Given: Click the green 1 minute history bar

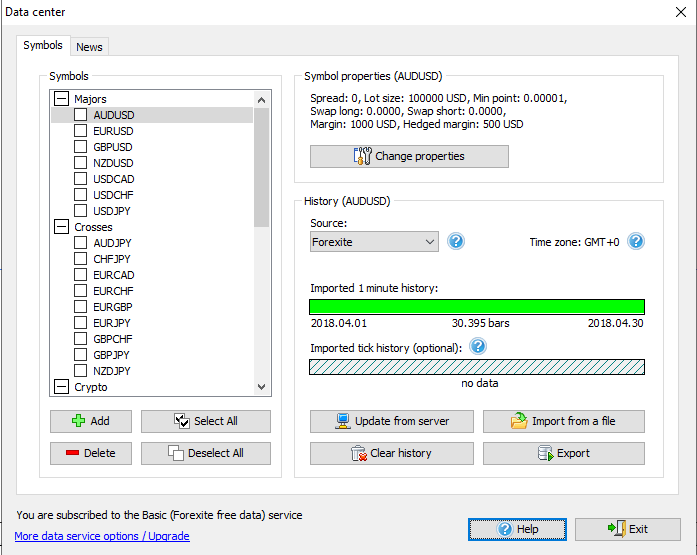Looking at the screenshot, I should coord(476,307).
